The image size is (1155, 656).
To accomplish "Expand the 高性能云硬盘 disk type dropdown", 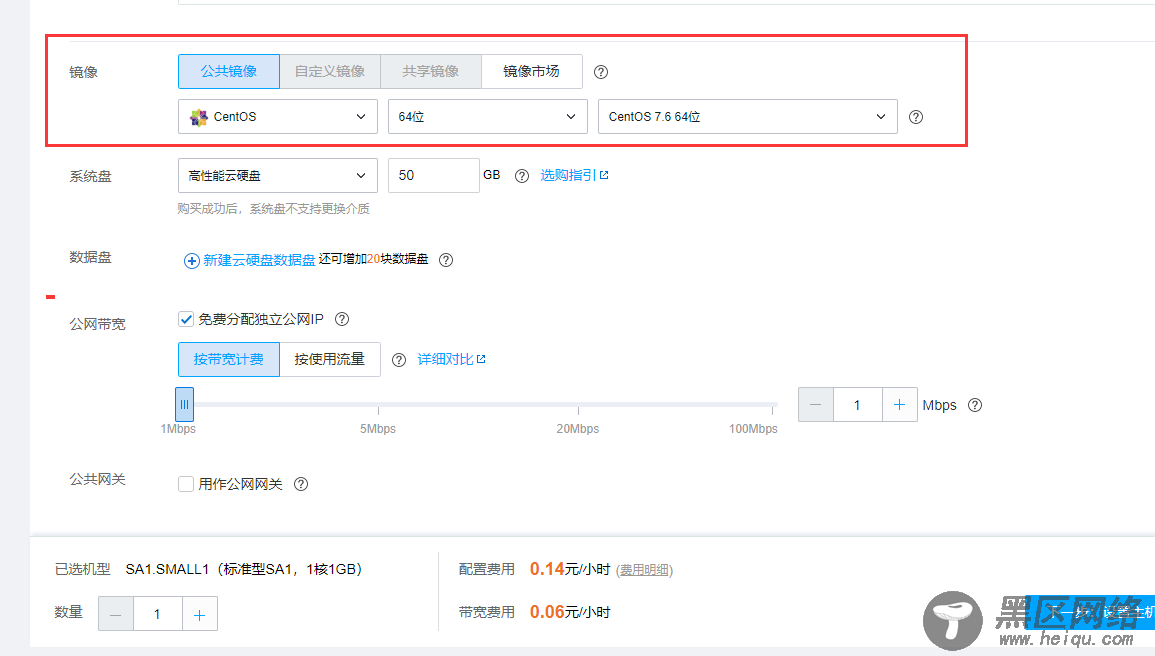I will (x=278, y=175).
